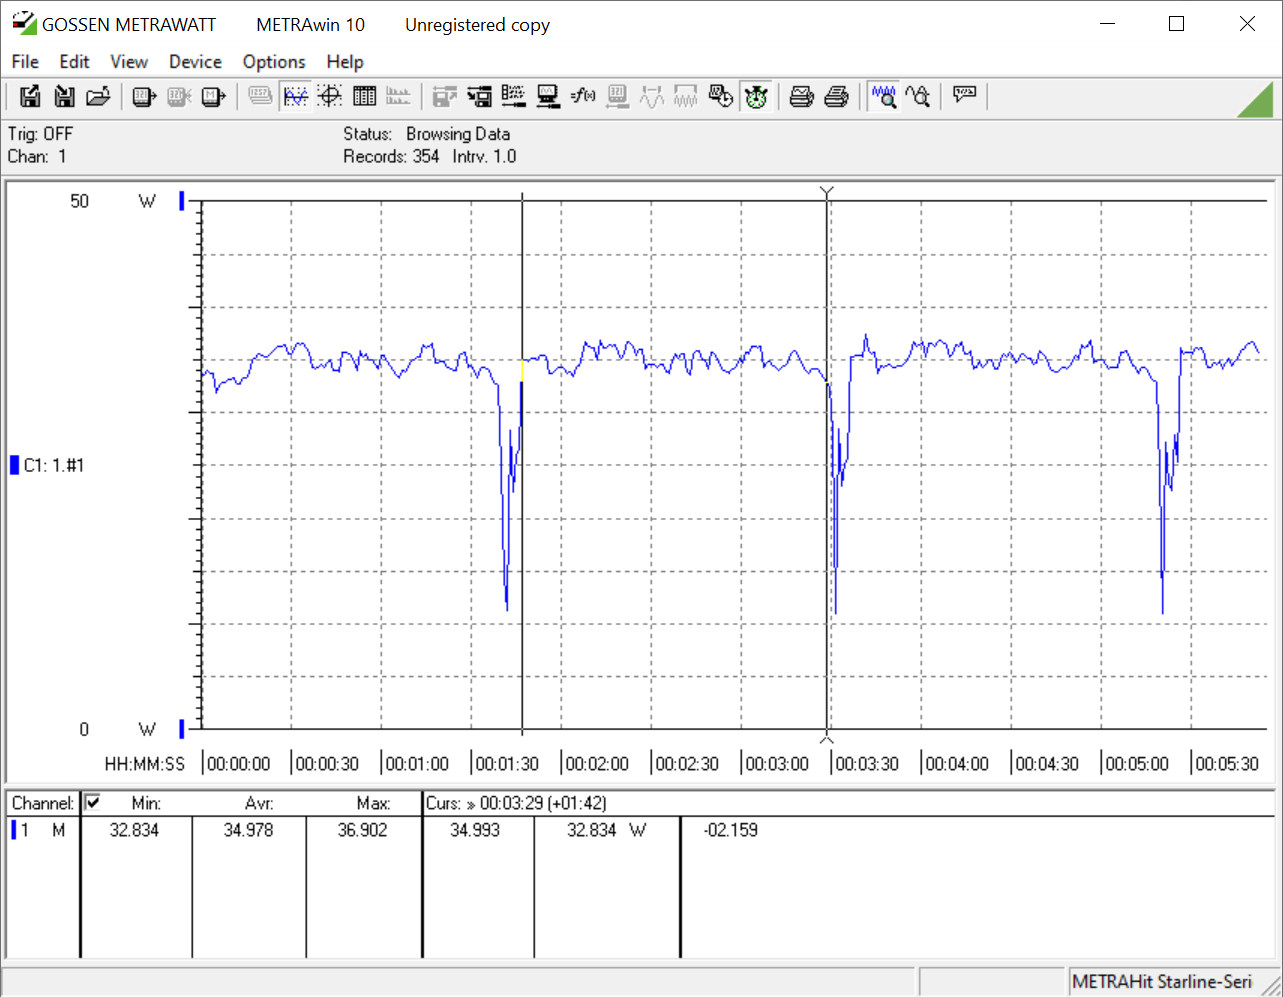This screenshot has height=997, width=1283.
Task: Open the File menu
Action: click(25, 61)
